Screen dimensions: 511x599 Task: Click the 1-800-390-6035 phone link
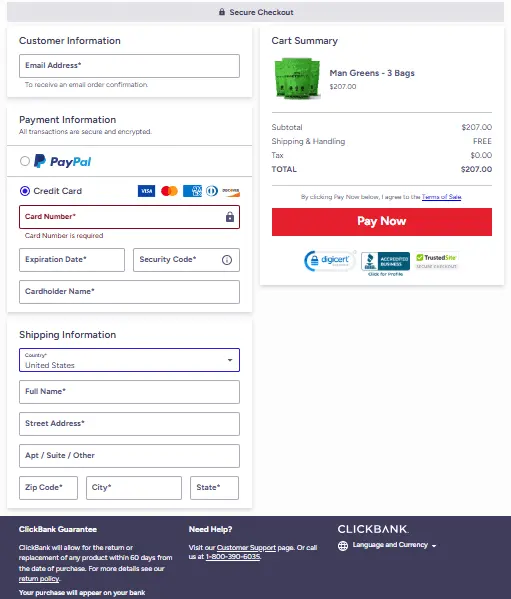tap(233, 557)
